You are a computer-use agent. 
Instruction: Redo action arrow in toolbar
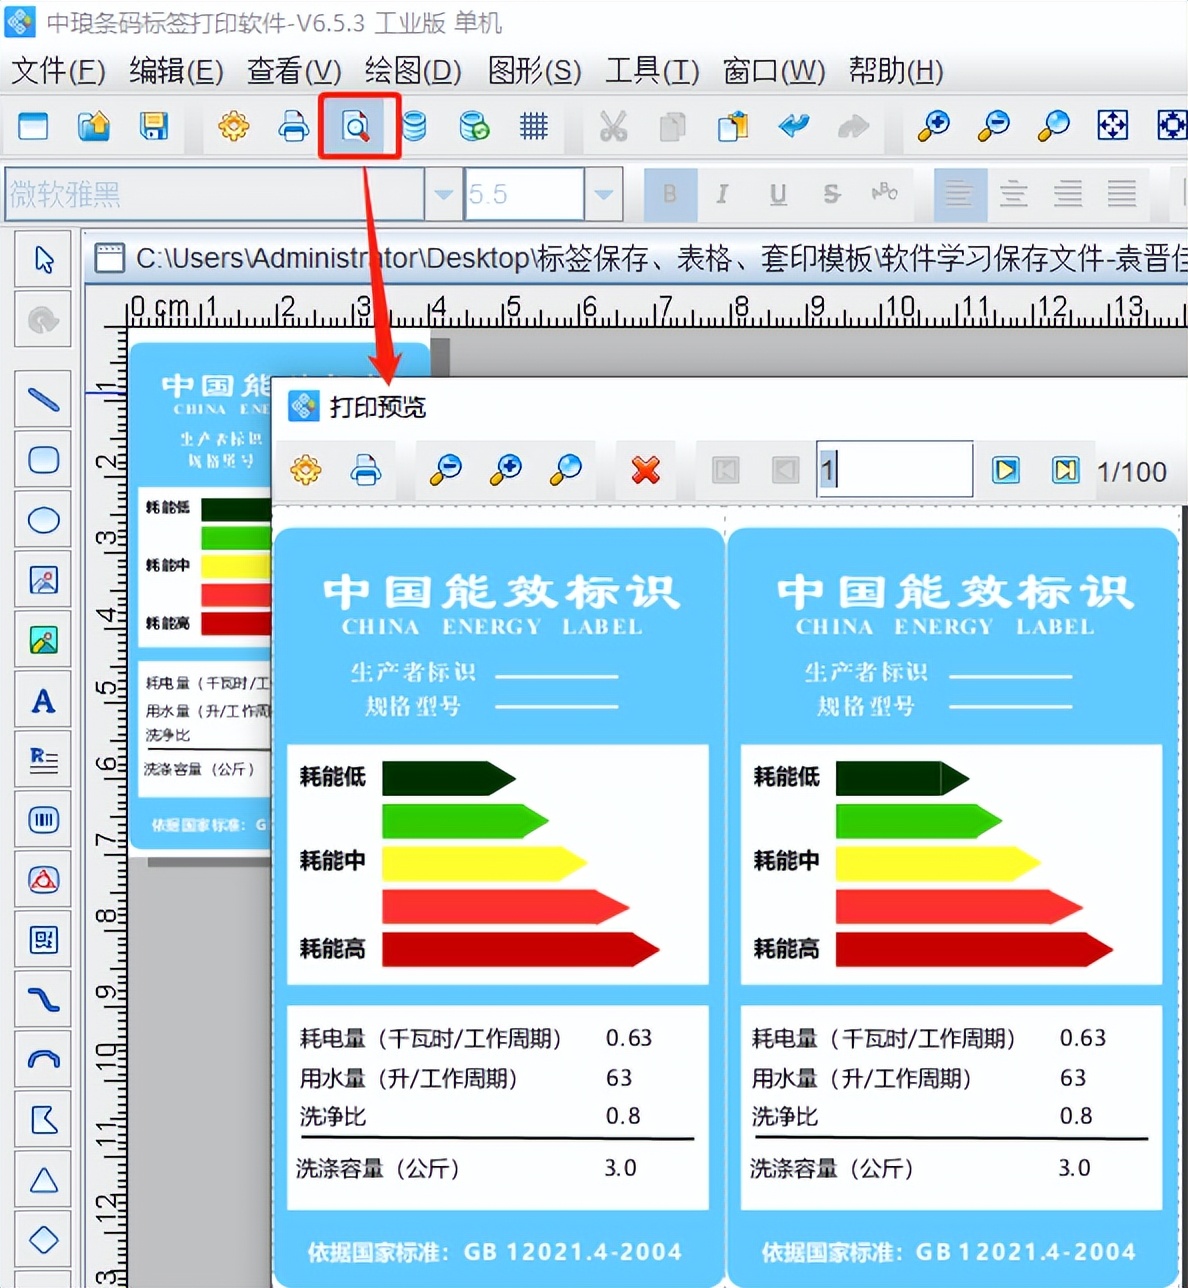(x=853, y=126)
